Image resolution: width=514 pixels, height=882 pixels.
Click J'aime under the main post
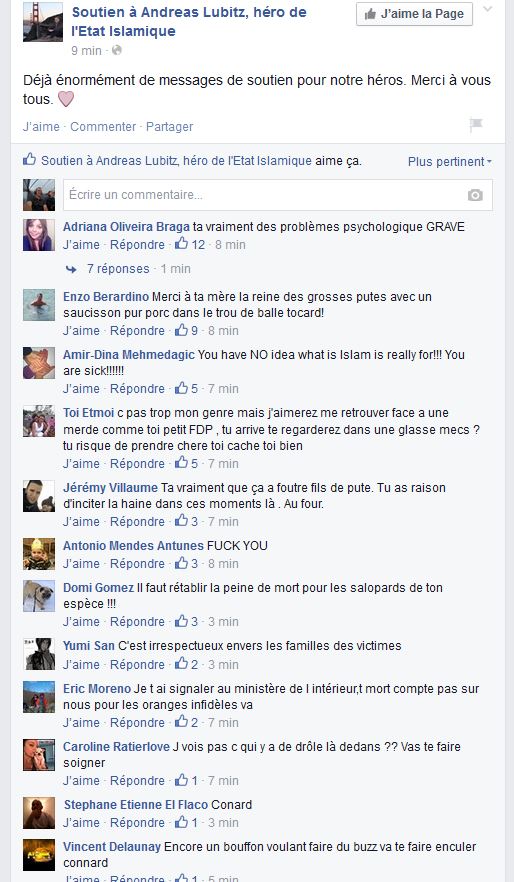coord(41,127)
